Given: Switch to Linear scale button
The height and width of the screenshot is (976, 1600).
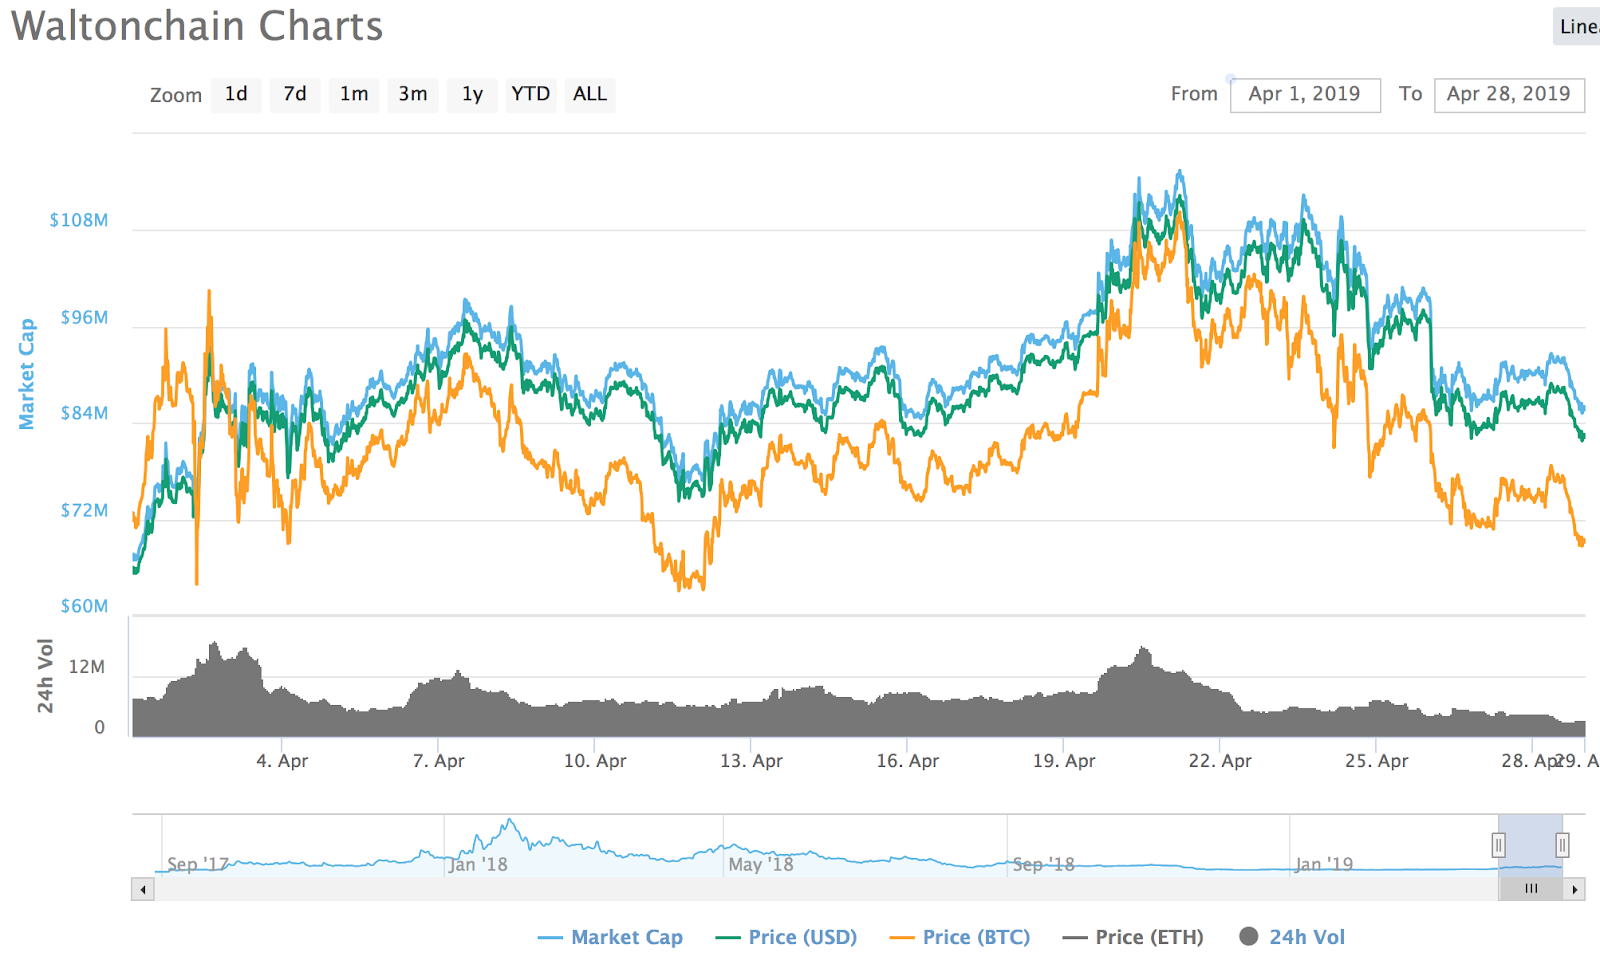Looking at the screenshot, I should 1577,27.
